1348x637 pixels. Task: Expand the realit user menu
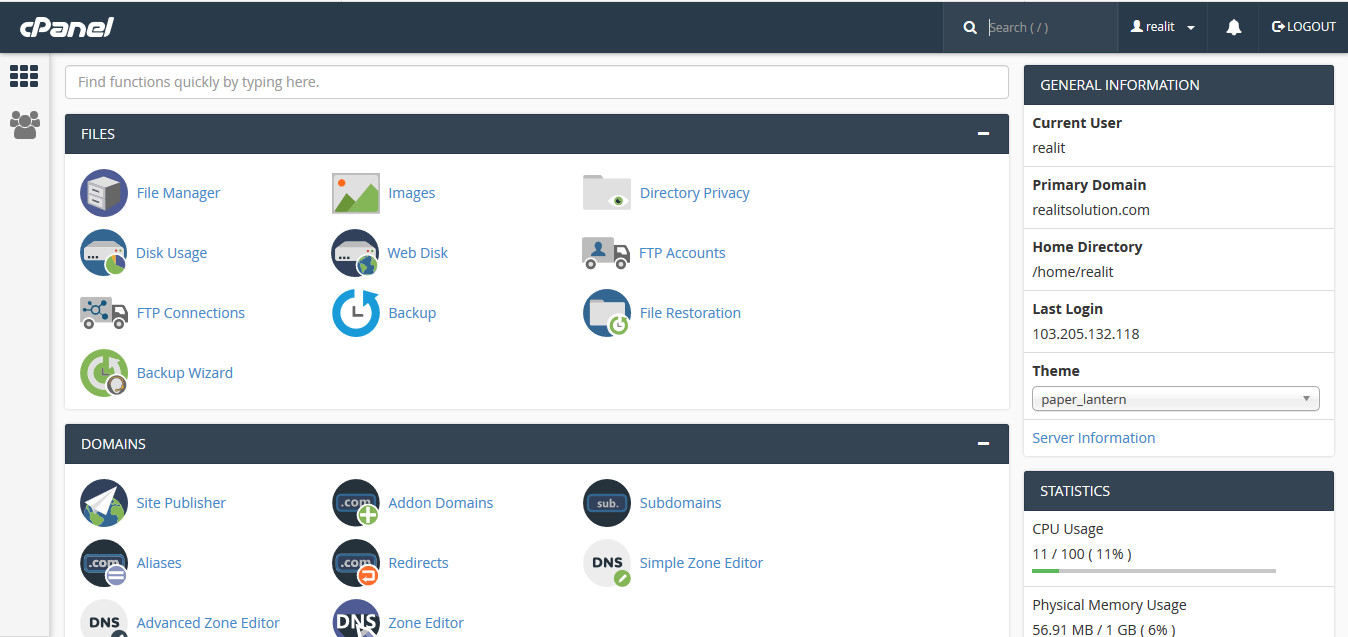click(1162, 27)
